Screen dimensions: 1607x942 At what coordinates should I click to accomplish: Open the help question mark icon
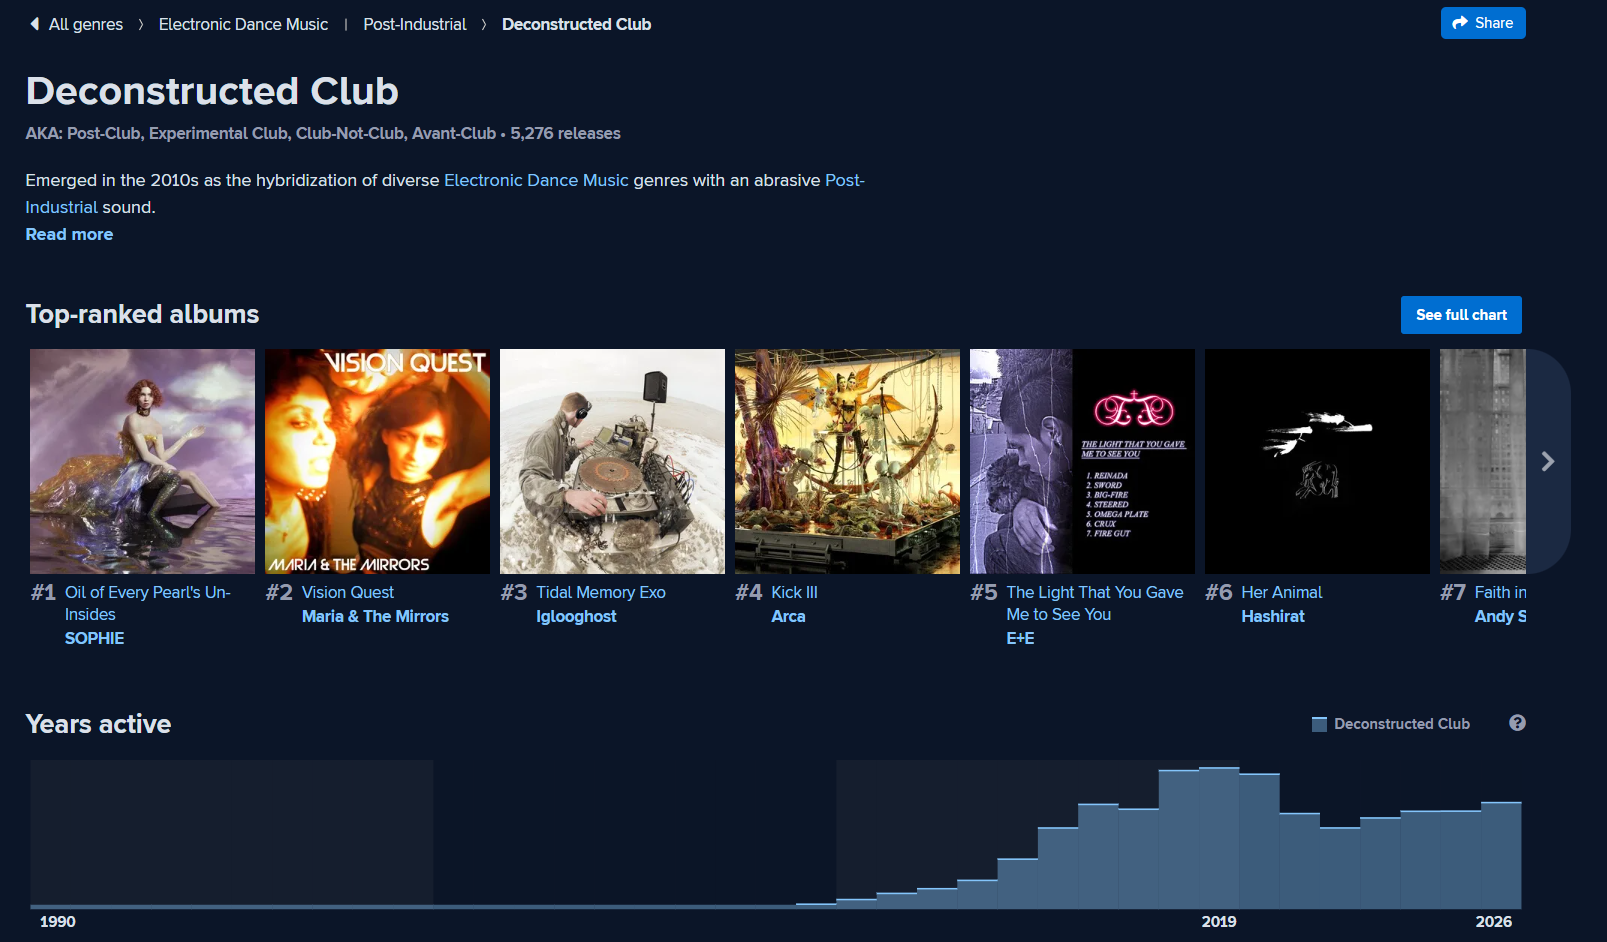pos(1517,723)
